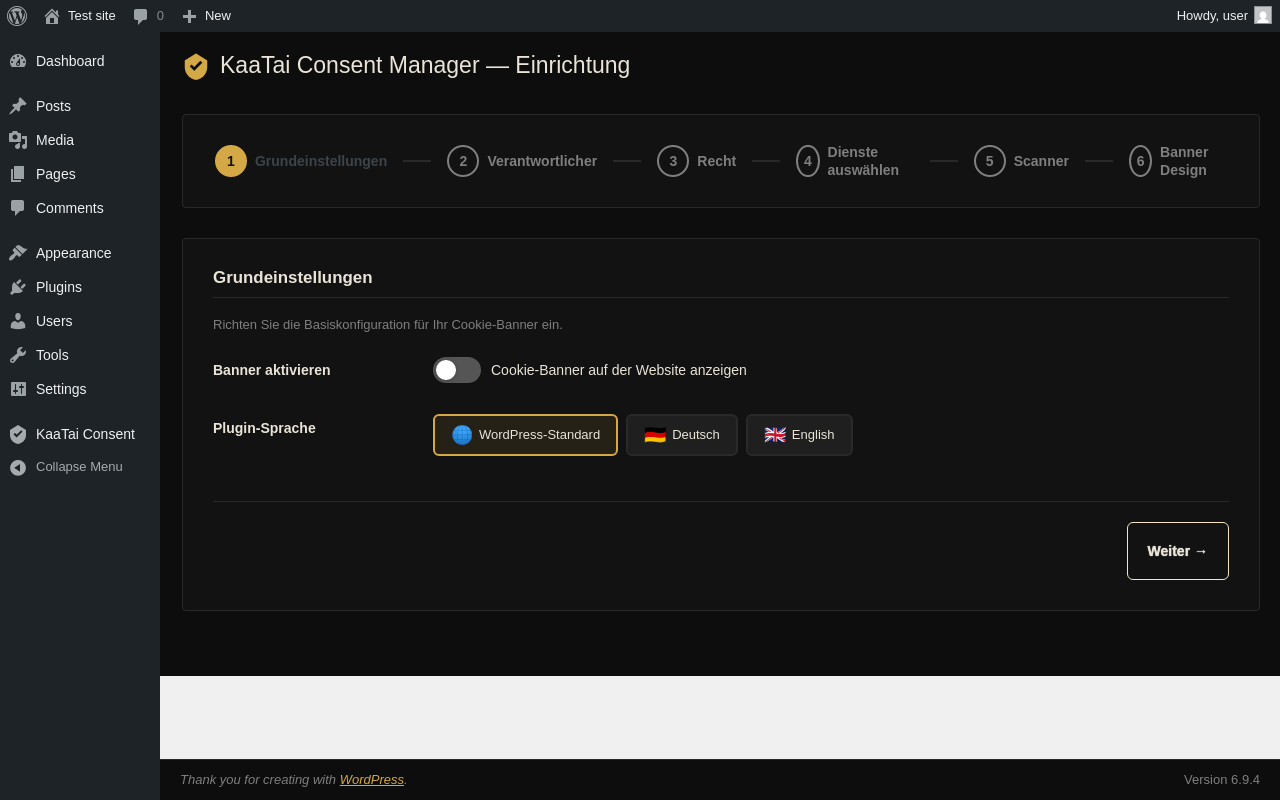Viewport: 1280px width, 800px height.
Task: Choose Deutsch as plugin language
Action: (682, 435)
